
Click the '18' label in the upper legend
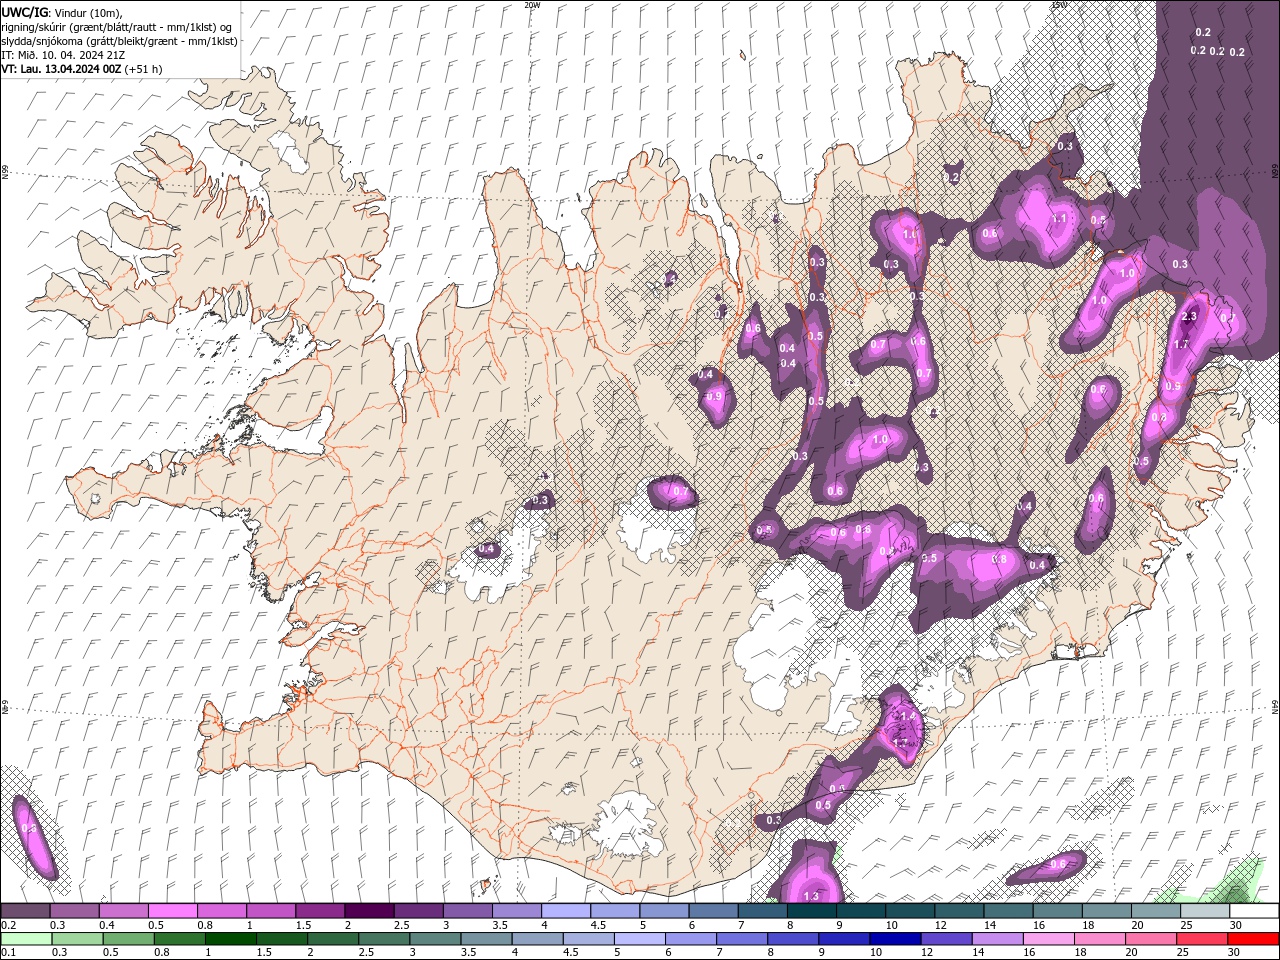tap(1088, 925)
